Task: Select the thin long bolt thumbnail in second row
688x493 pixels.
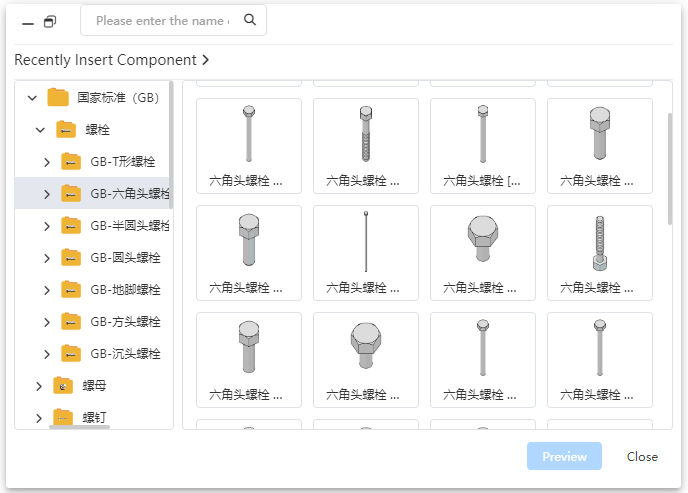Action: point(366,252)
